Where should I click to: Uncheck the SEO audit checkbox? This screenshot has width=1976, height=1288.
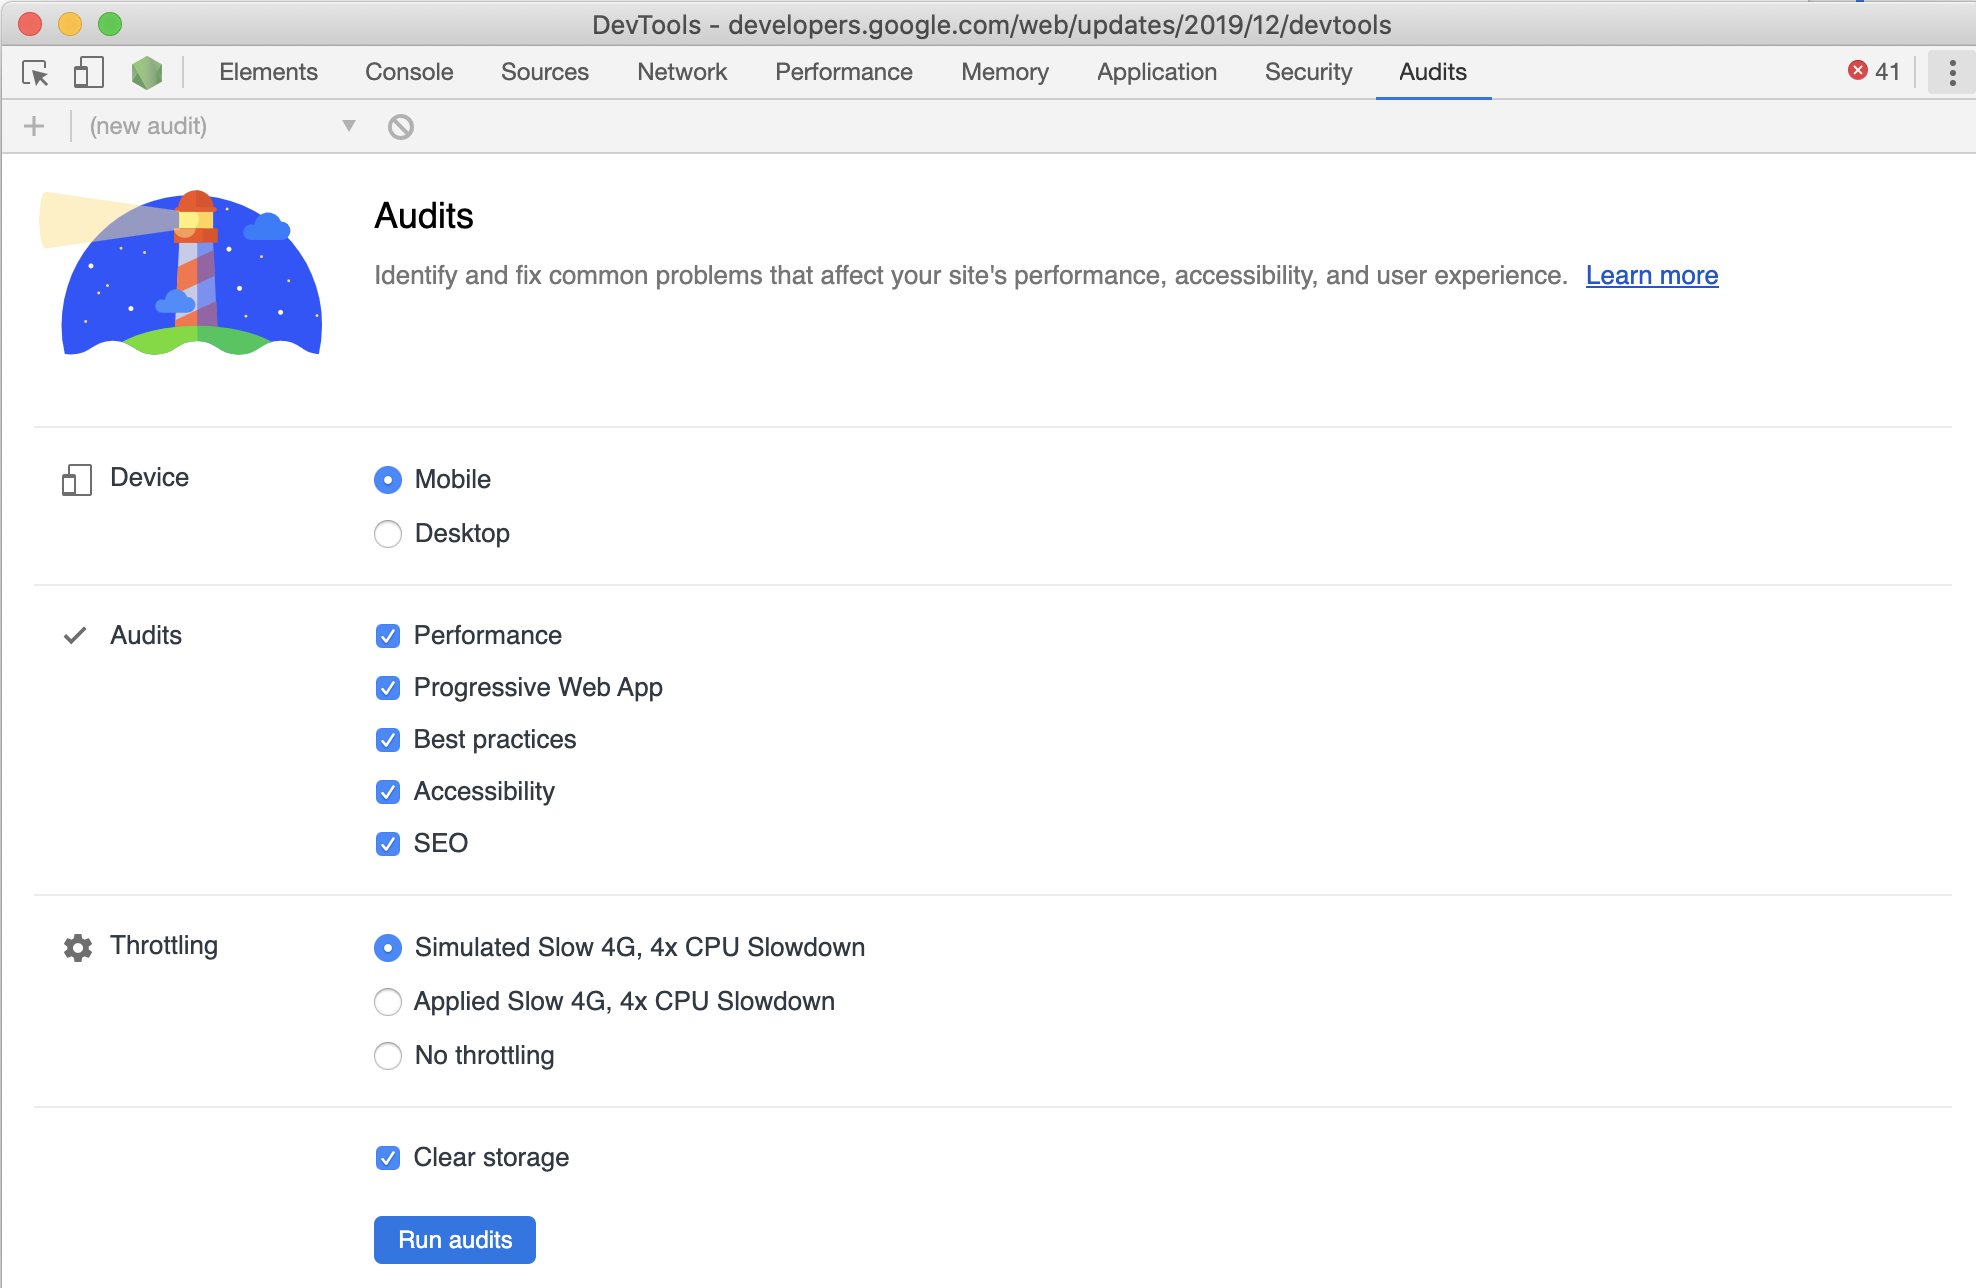(x=388, y=844)
